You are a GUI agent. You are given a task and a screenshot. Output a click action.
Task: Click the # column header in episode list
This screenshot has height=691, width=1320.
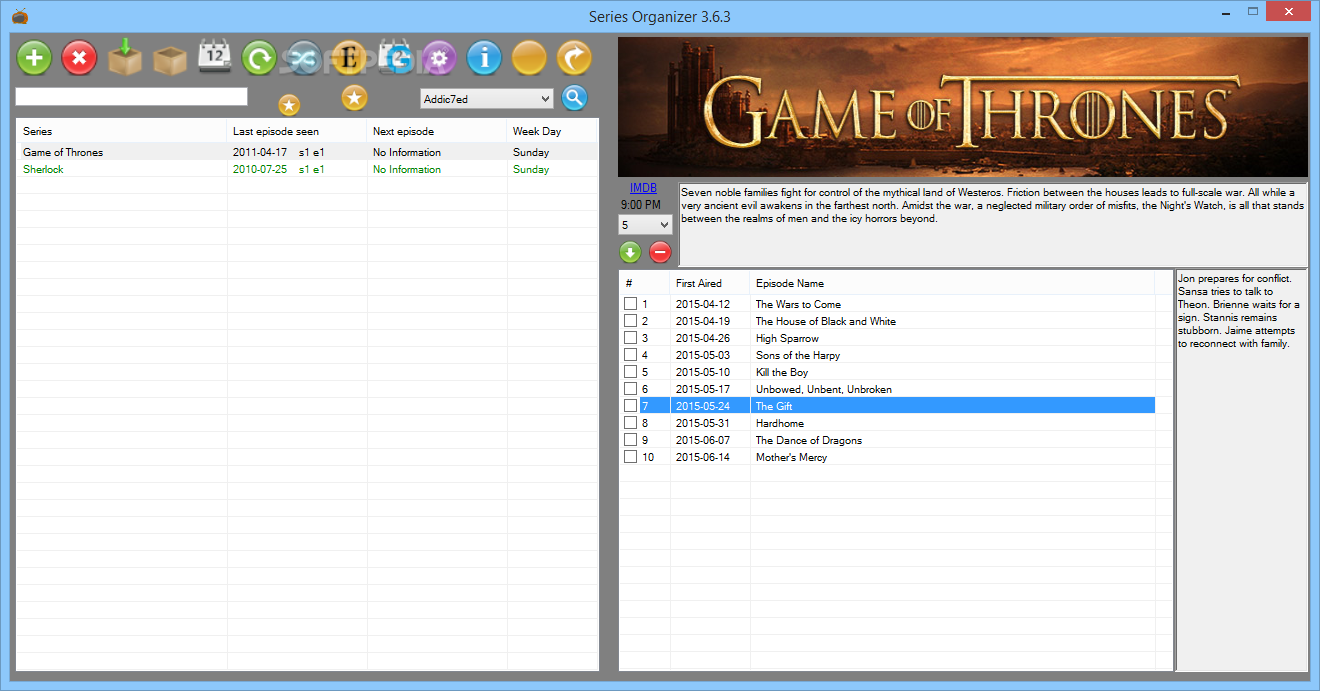coord(645,283)
